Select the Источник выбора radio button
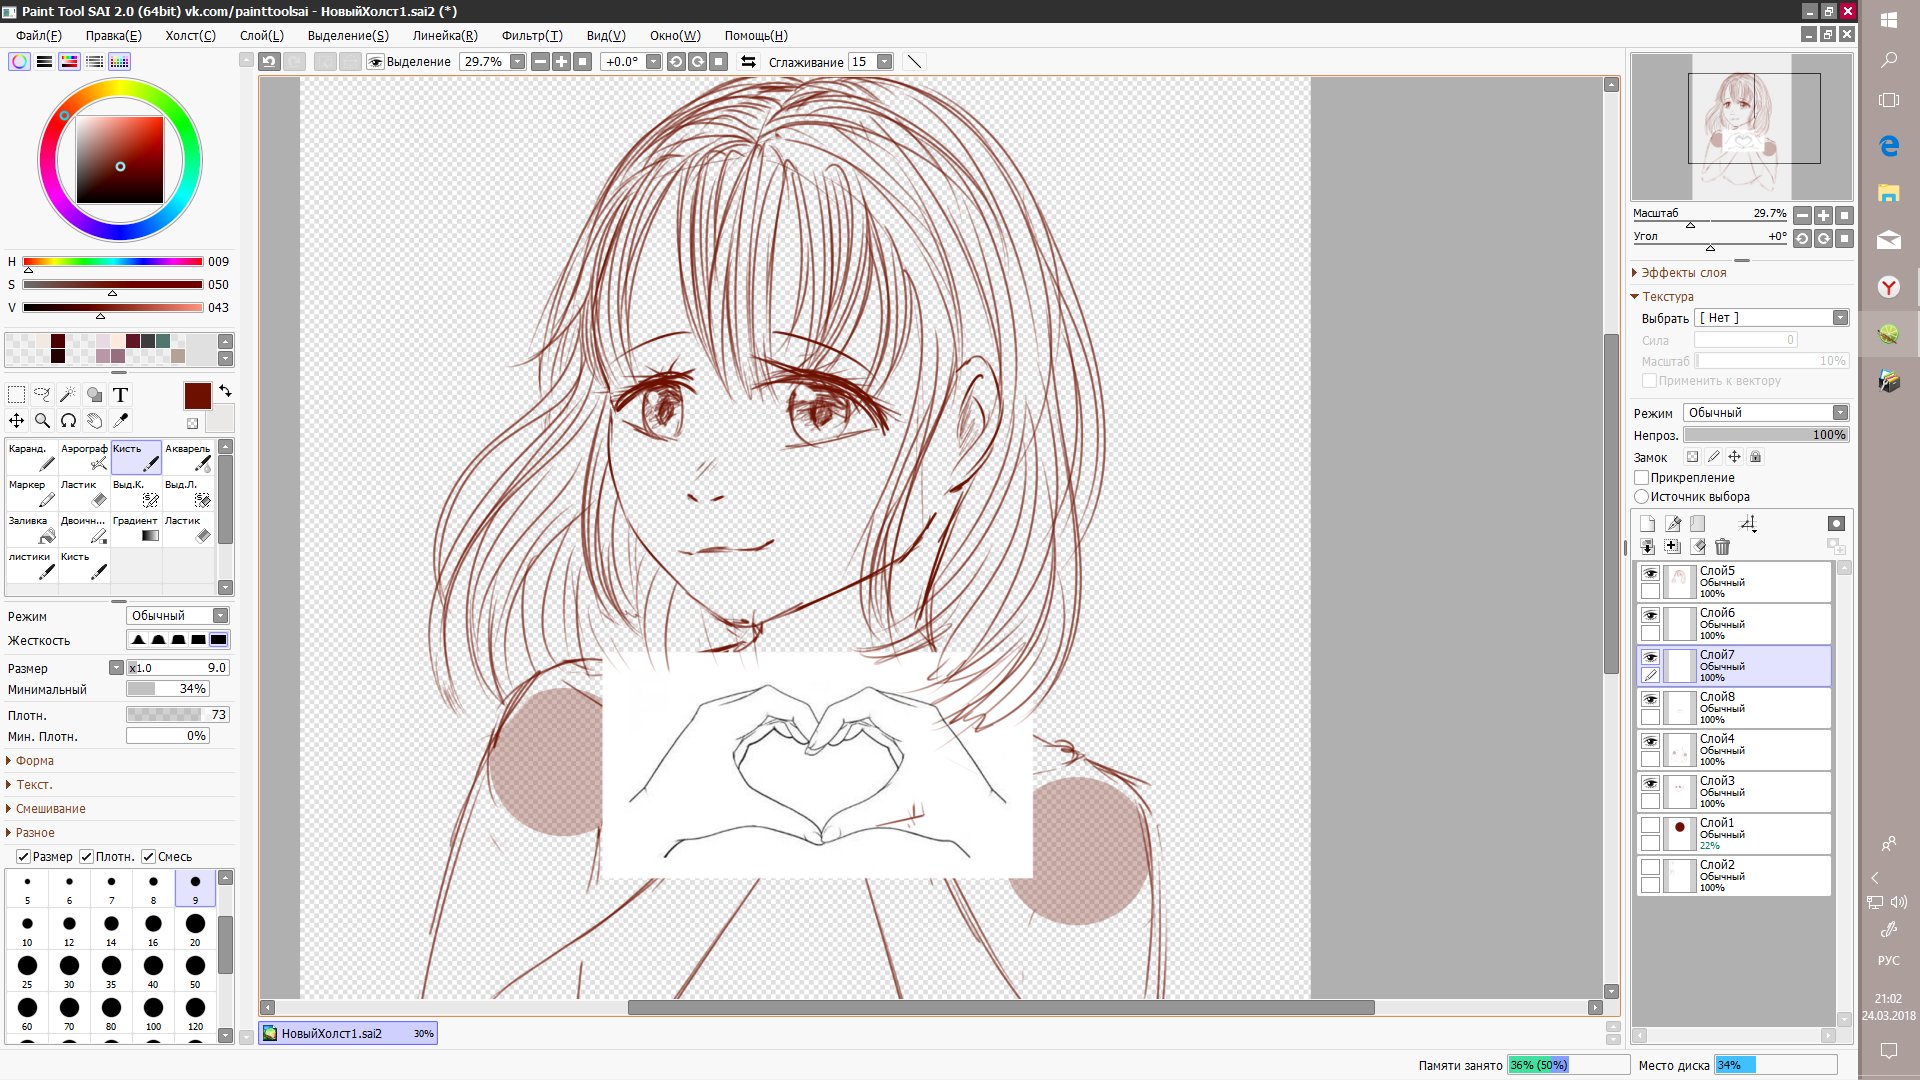1920x1080 pixels. (1642, 497)
